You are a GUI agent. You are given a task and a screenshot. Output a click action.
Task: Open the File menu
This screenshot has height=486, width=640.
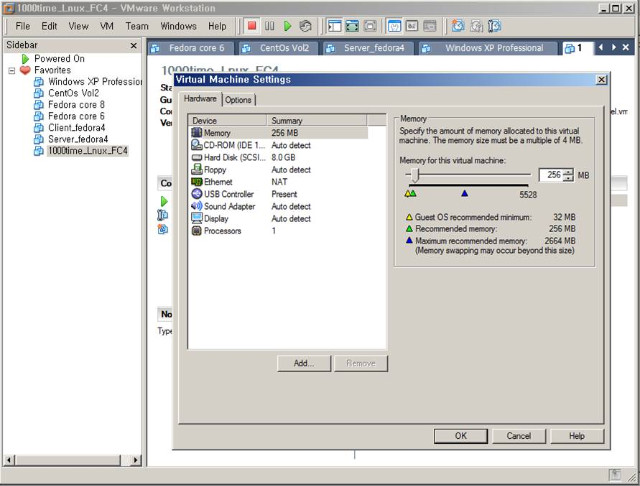23,26
